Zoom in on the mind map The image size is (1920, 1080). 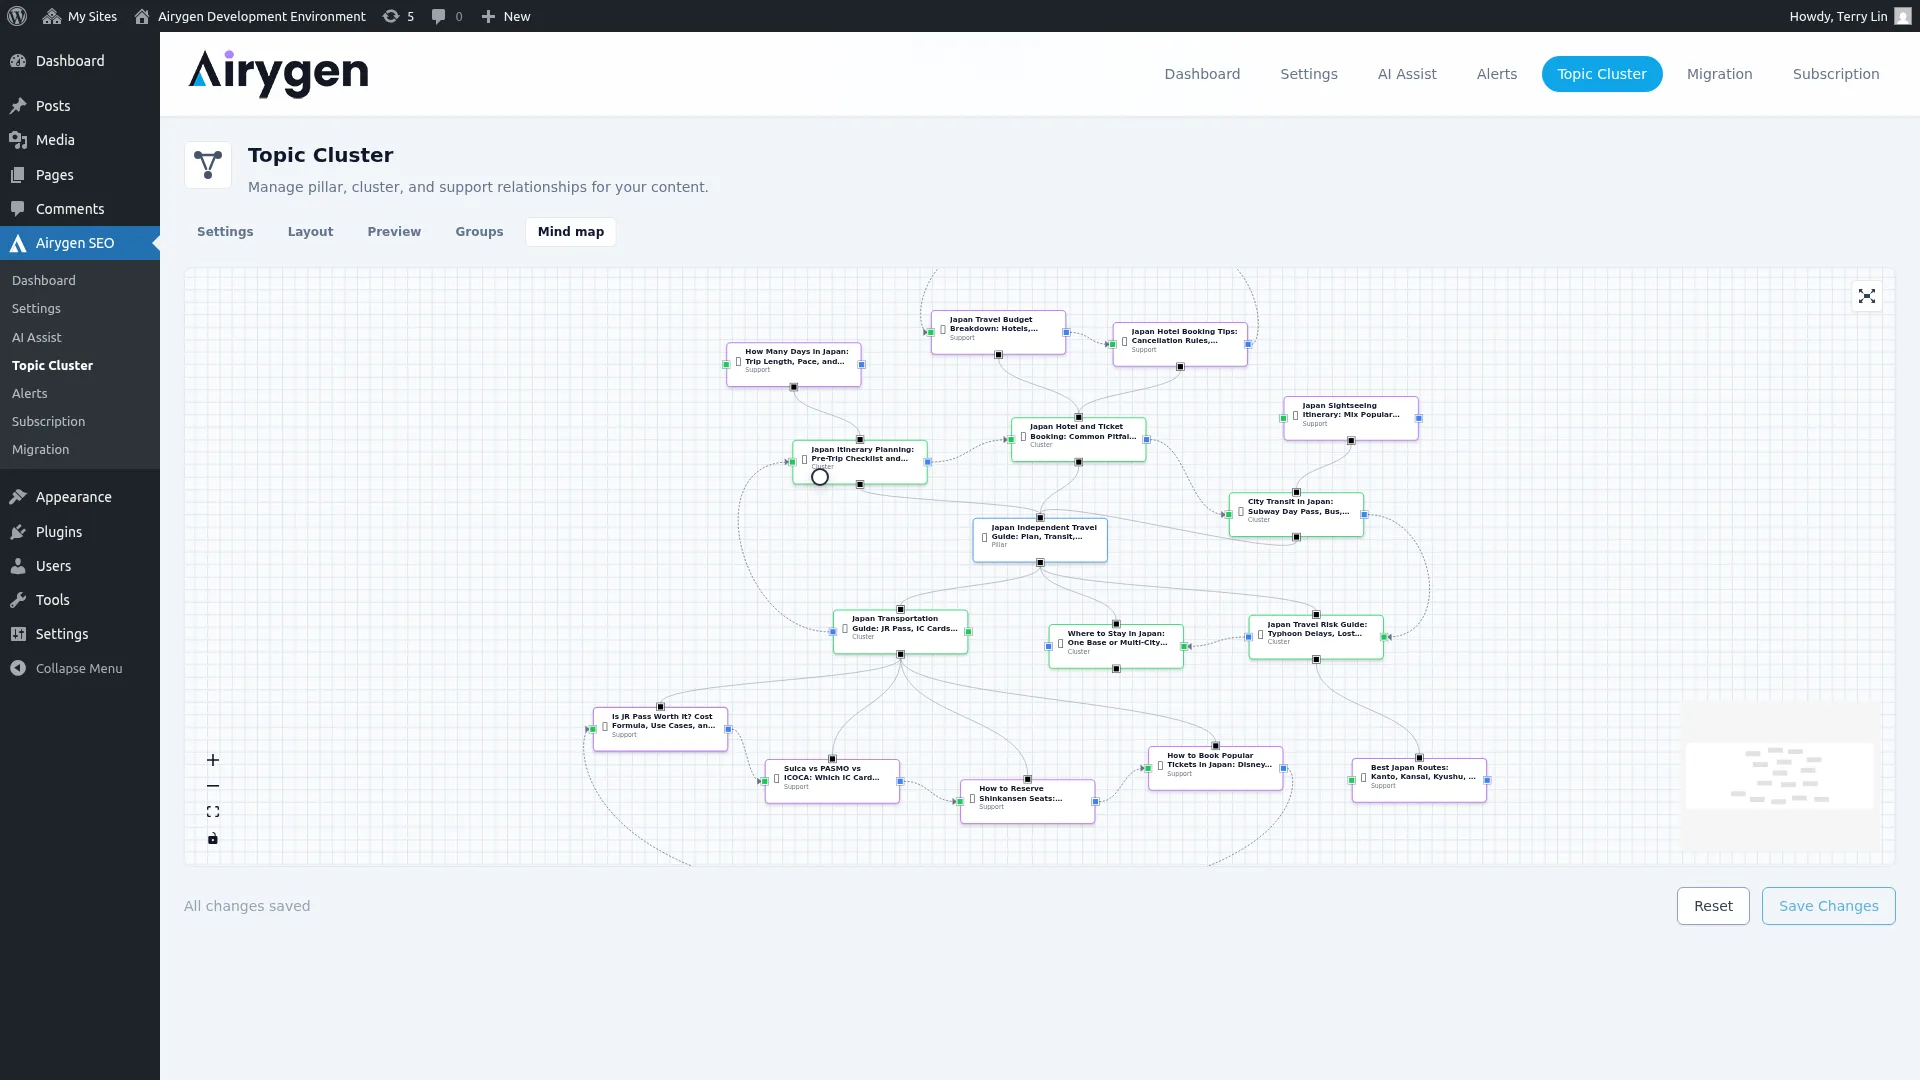coord(212,760)
